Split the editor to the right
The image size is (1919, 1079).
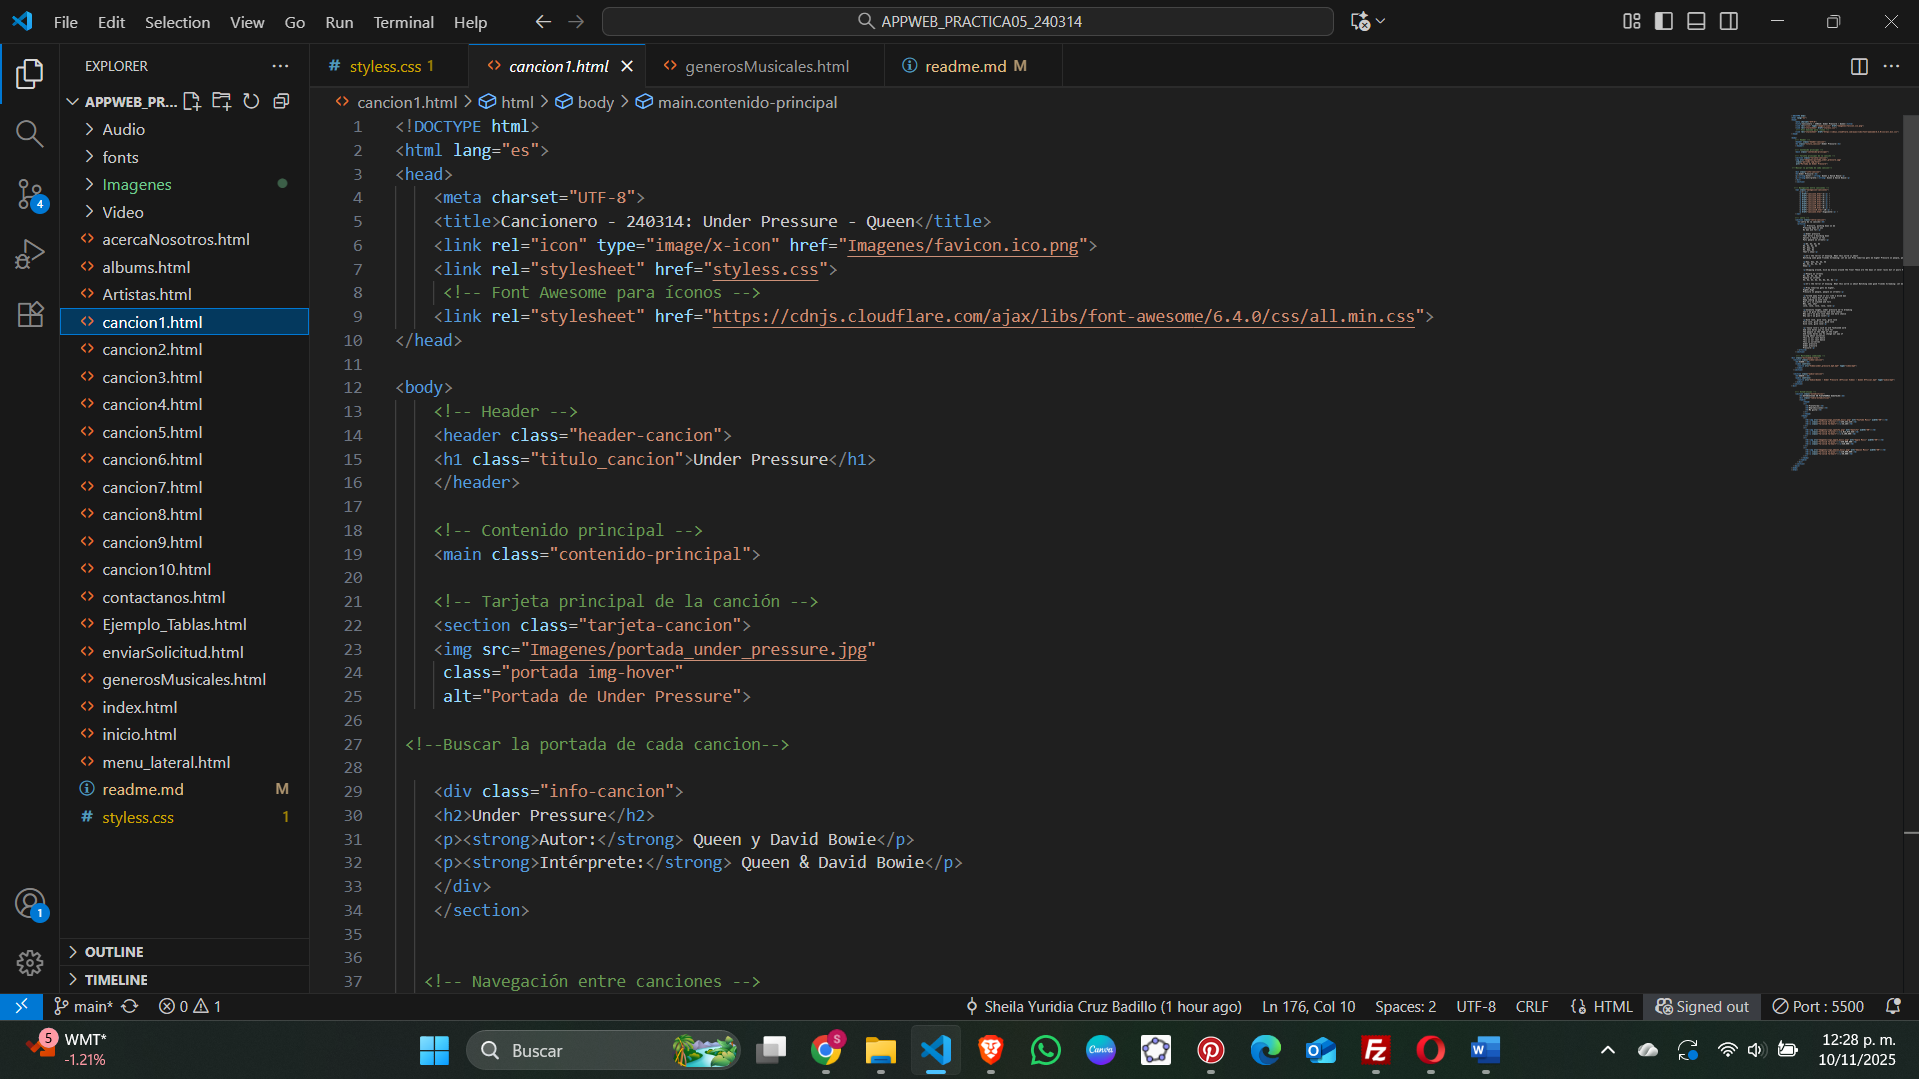coord(1859,66)
